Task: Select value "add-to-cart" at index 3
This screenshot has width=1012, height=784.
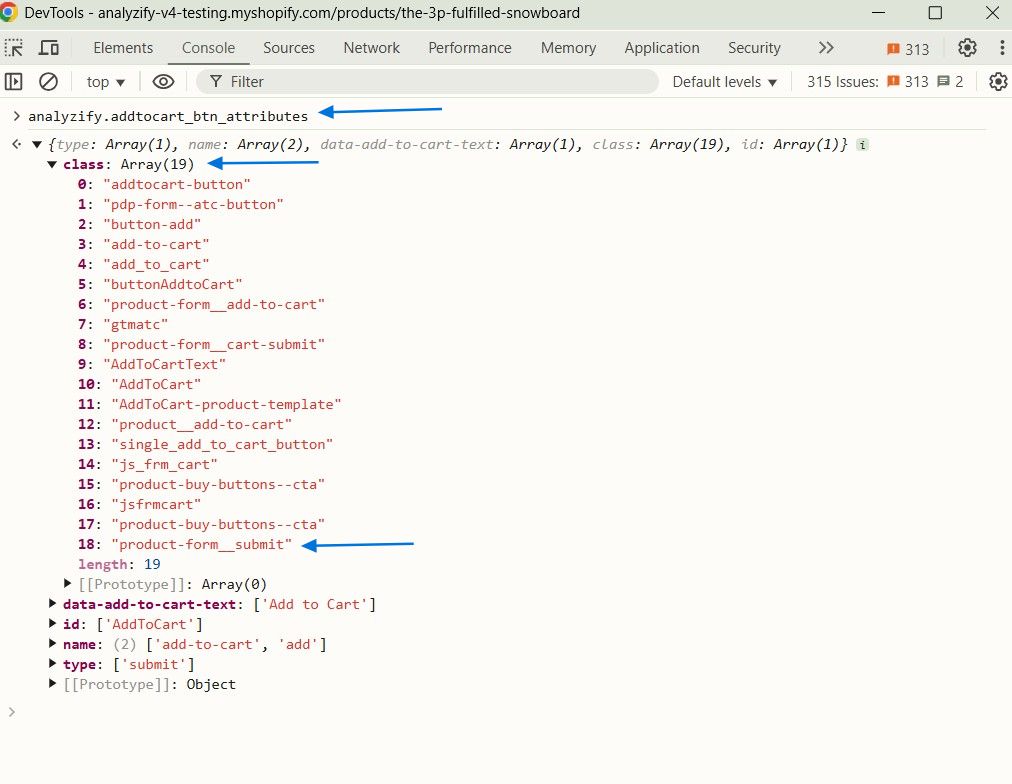Action: coord(156,245)
